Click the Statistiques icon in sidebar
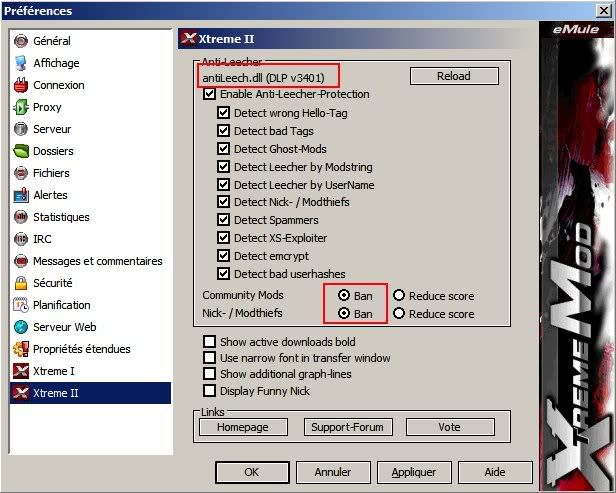 click(x=21, y=217)
